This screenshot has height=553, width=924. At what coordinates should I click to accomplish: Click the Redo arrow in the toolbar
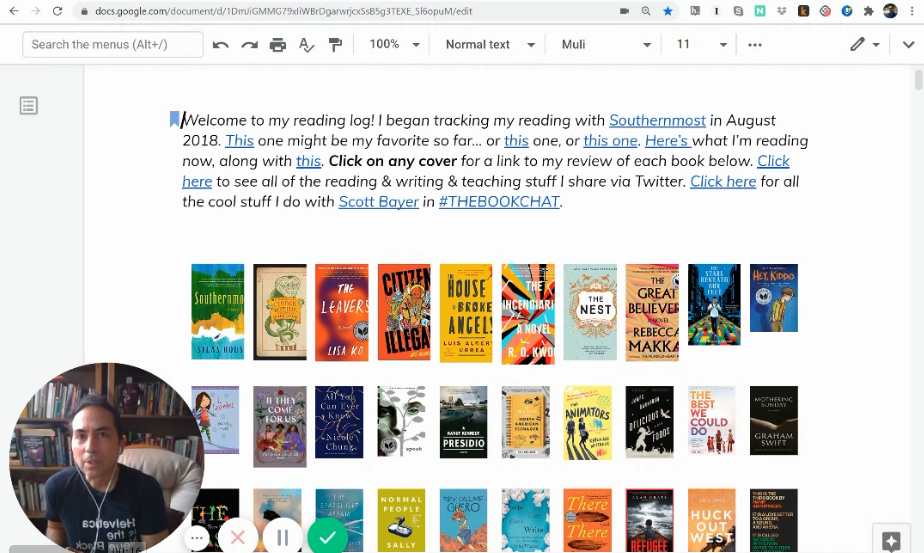(x=250, y=45)
